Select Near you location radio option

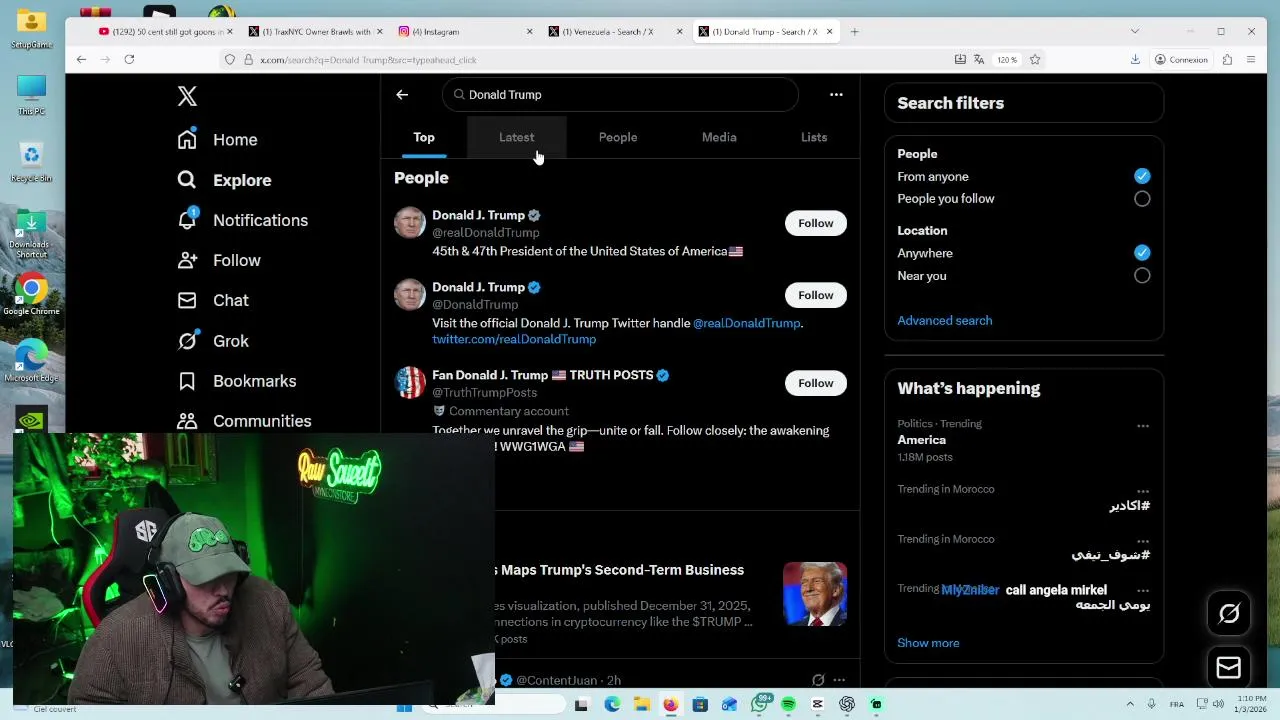[x=1142, y=276]
